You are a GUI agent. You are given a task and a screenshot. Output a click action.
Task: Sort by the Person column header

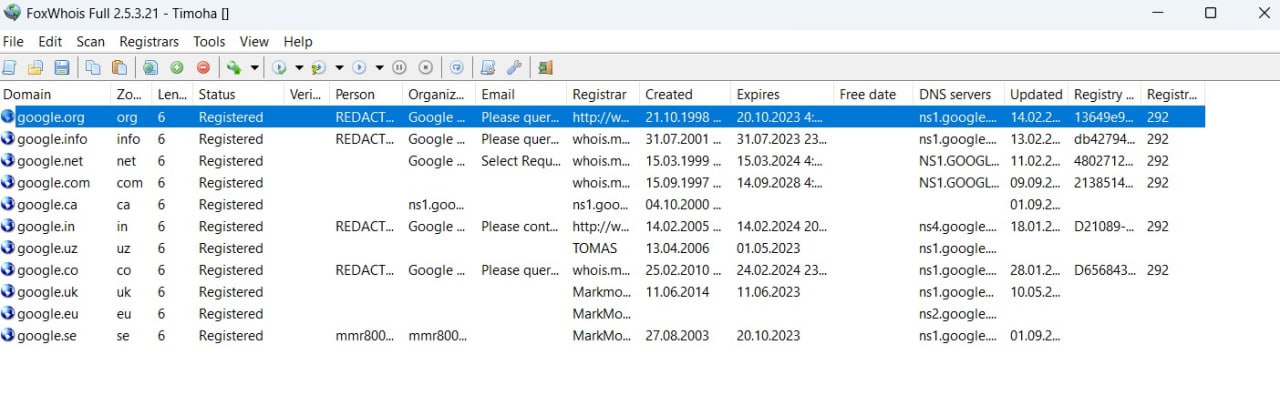[366, 94]
